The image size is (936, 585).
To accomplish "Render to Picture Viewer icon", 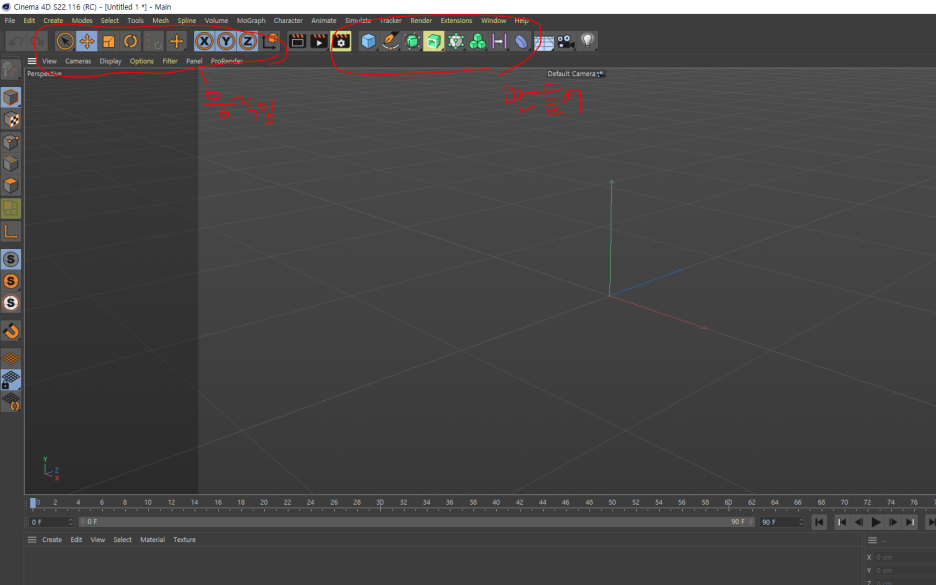I will click(319, 41).
